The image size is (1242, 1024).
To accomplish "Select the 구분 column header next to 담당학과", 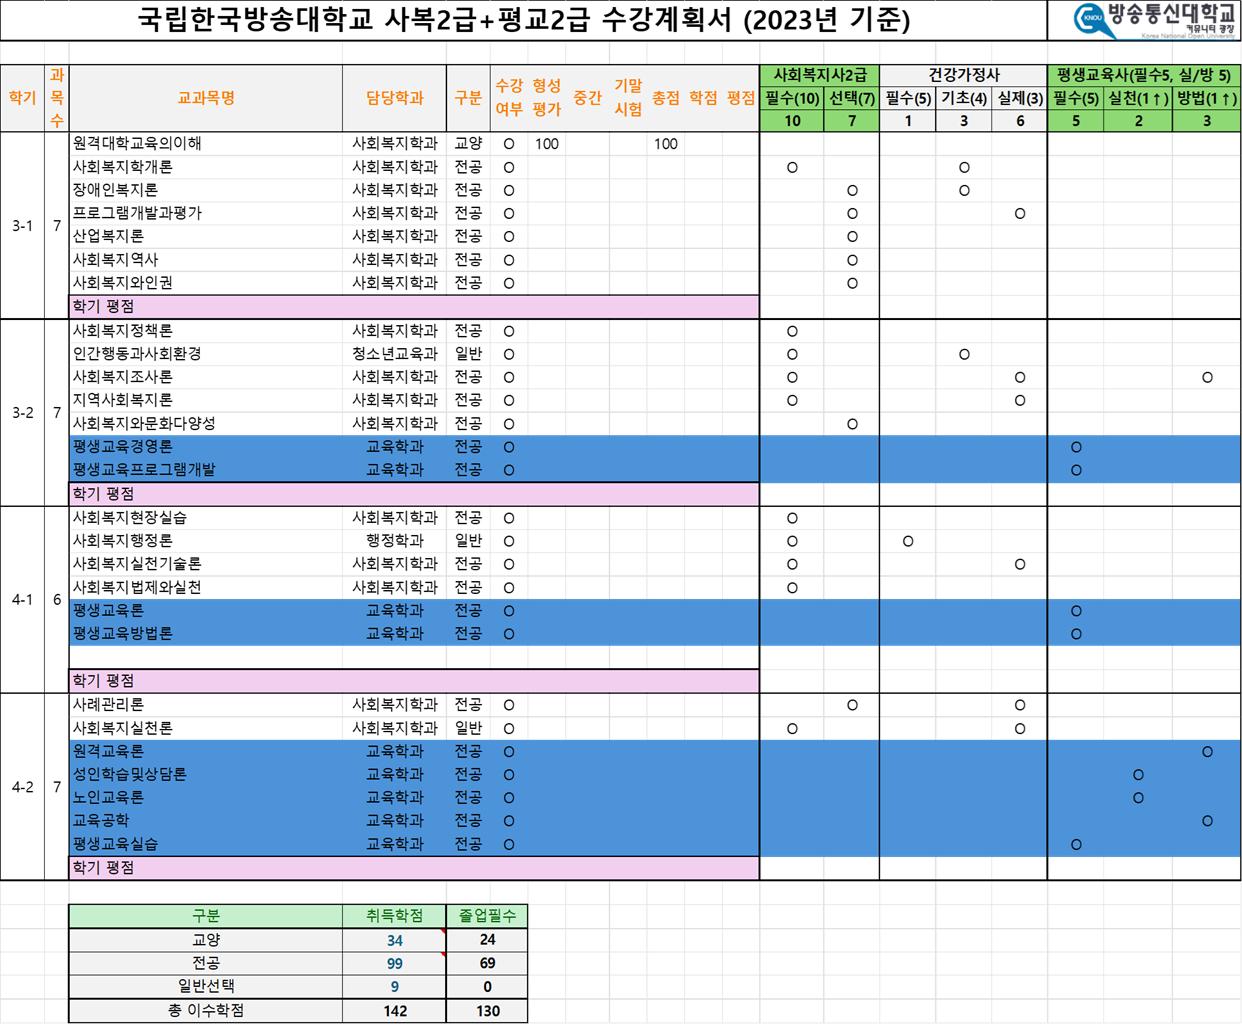I will [x=468, y=98].
